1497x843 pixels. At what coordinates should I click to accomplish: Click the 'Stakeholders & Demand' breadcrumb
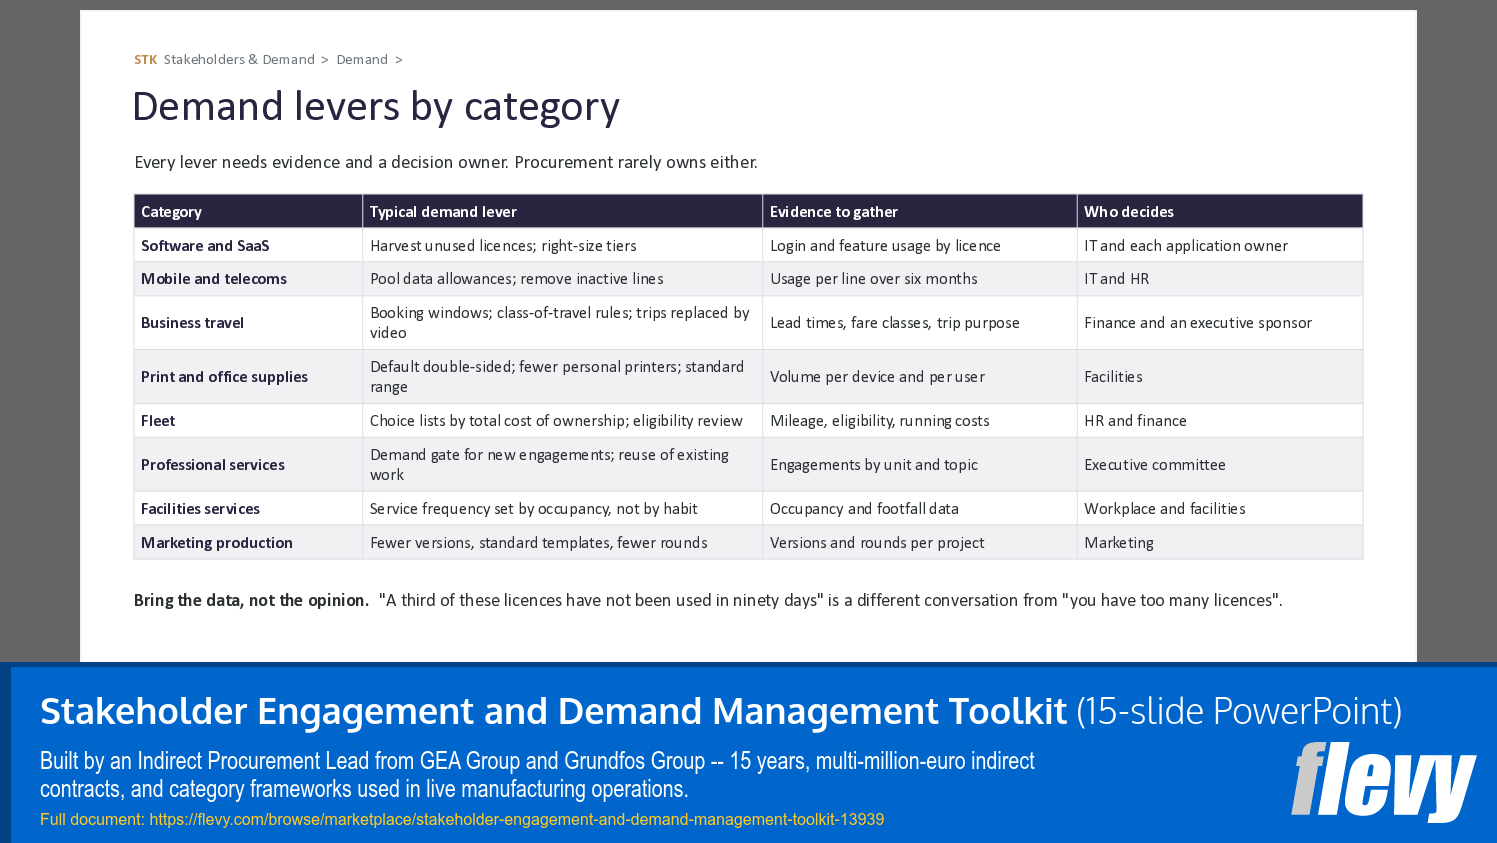click(239, 60)
